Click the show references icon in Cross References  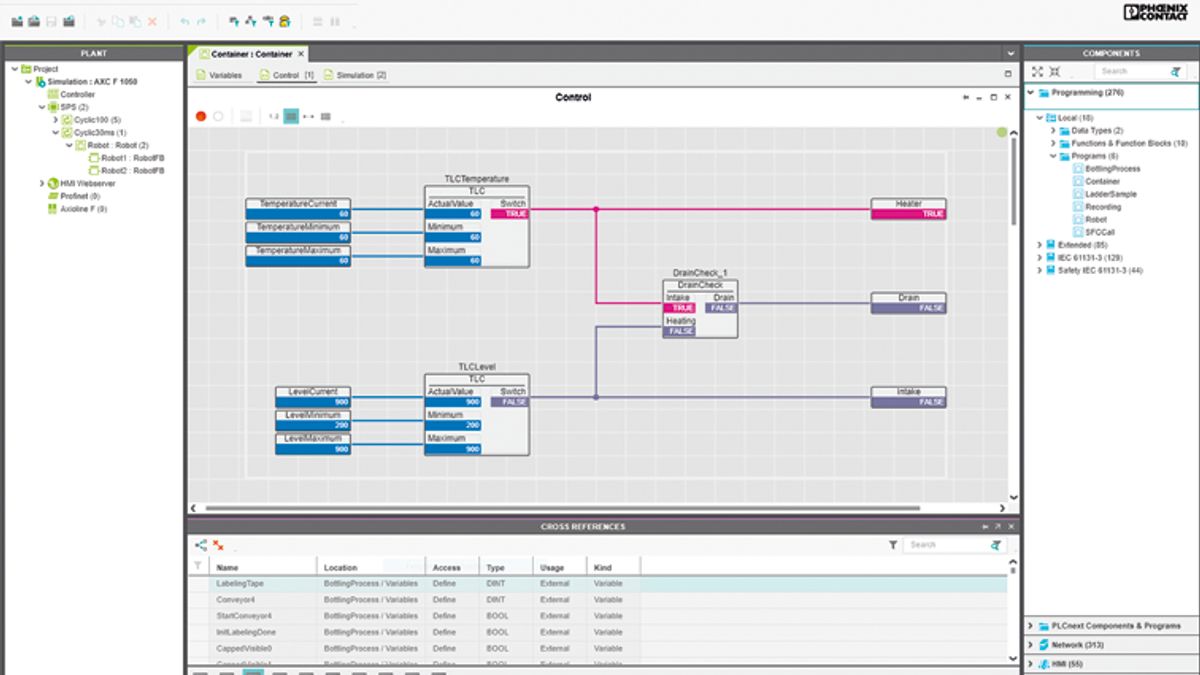(201, 545)
